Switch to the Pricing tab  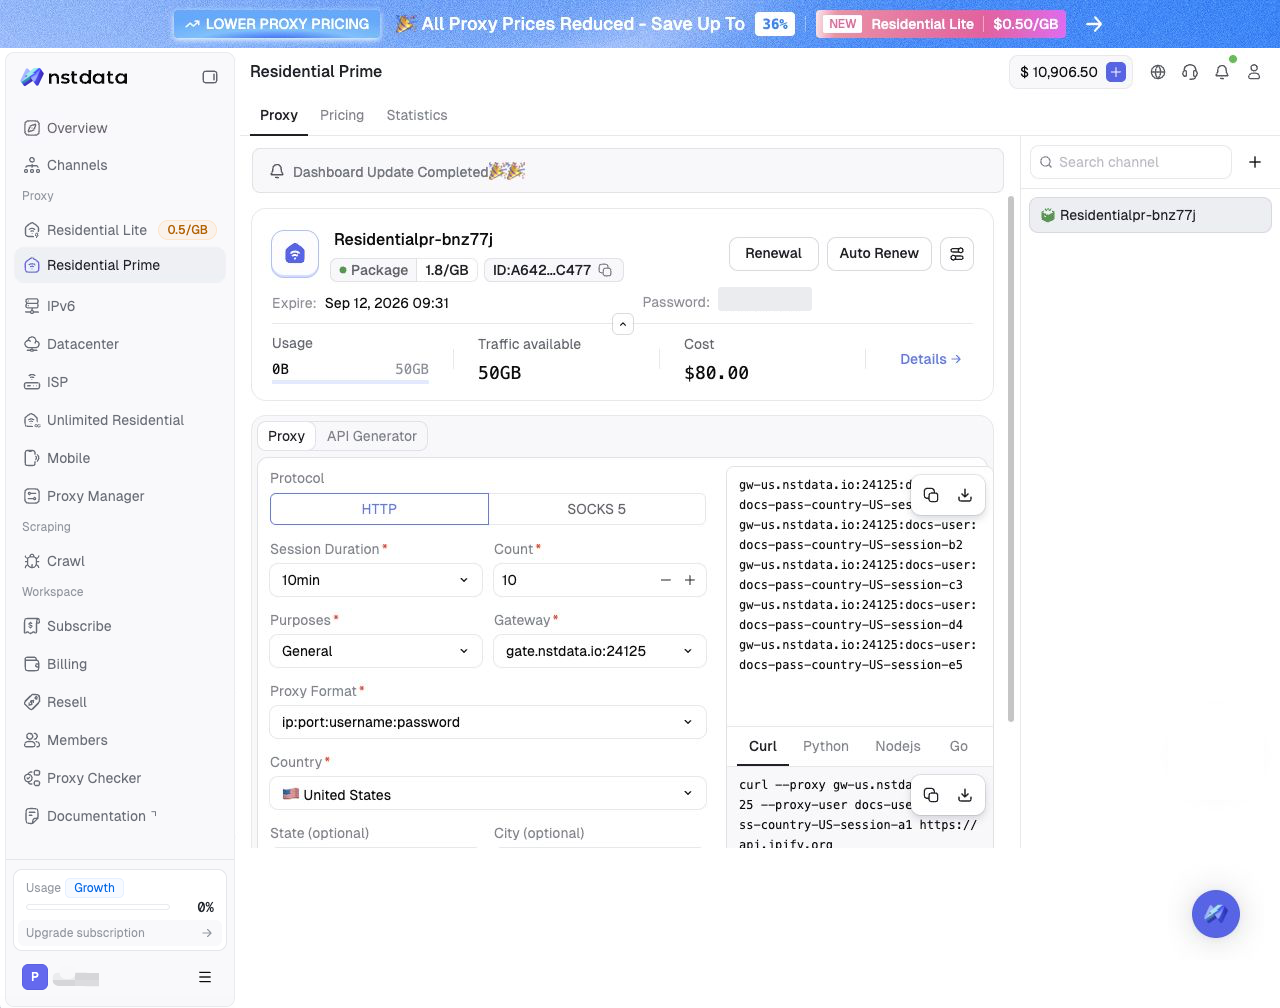pos(342,115)
